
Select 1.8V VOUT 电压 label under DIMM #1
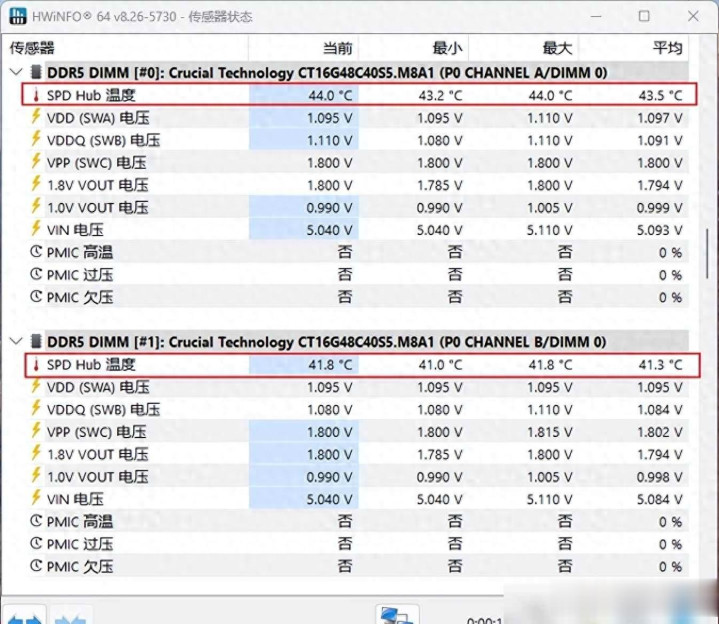(x=98, y=454)
